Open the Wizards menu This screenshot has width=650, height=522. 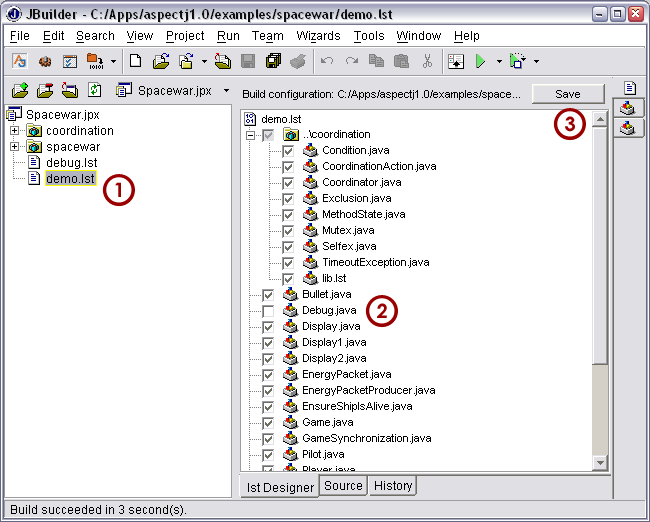click(320, 36)
